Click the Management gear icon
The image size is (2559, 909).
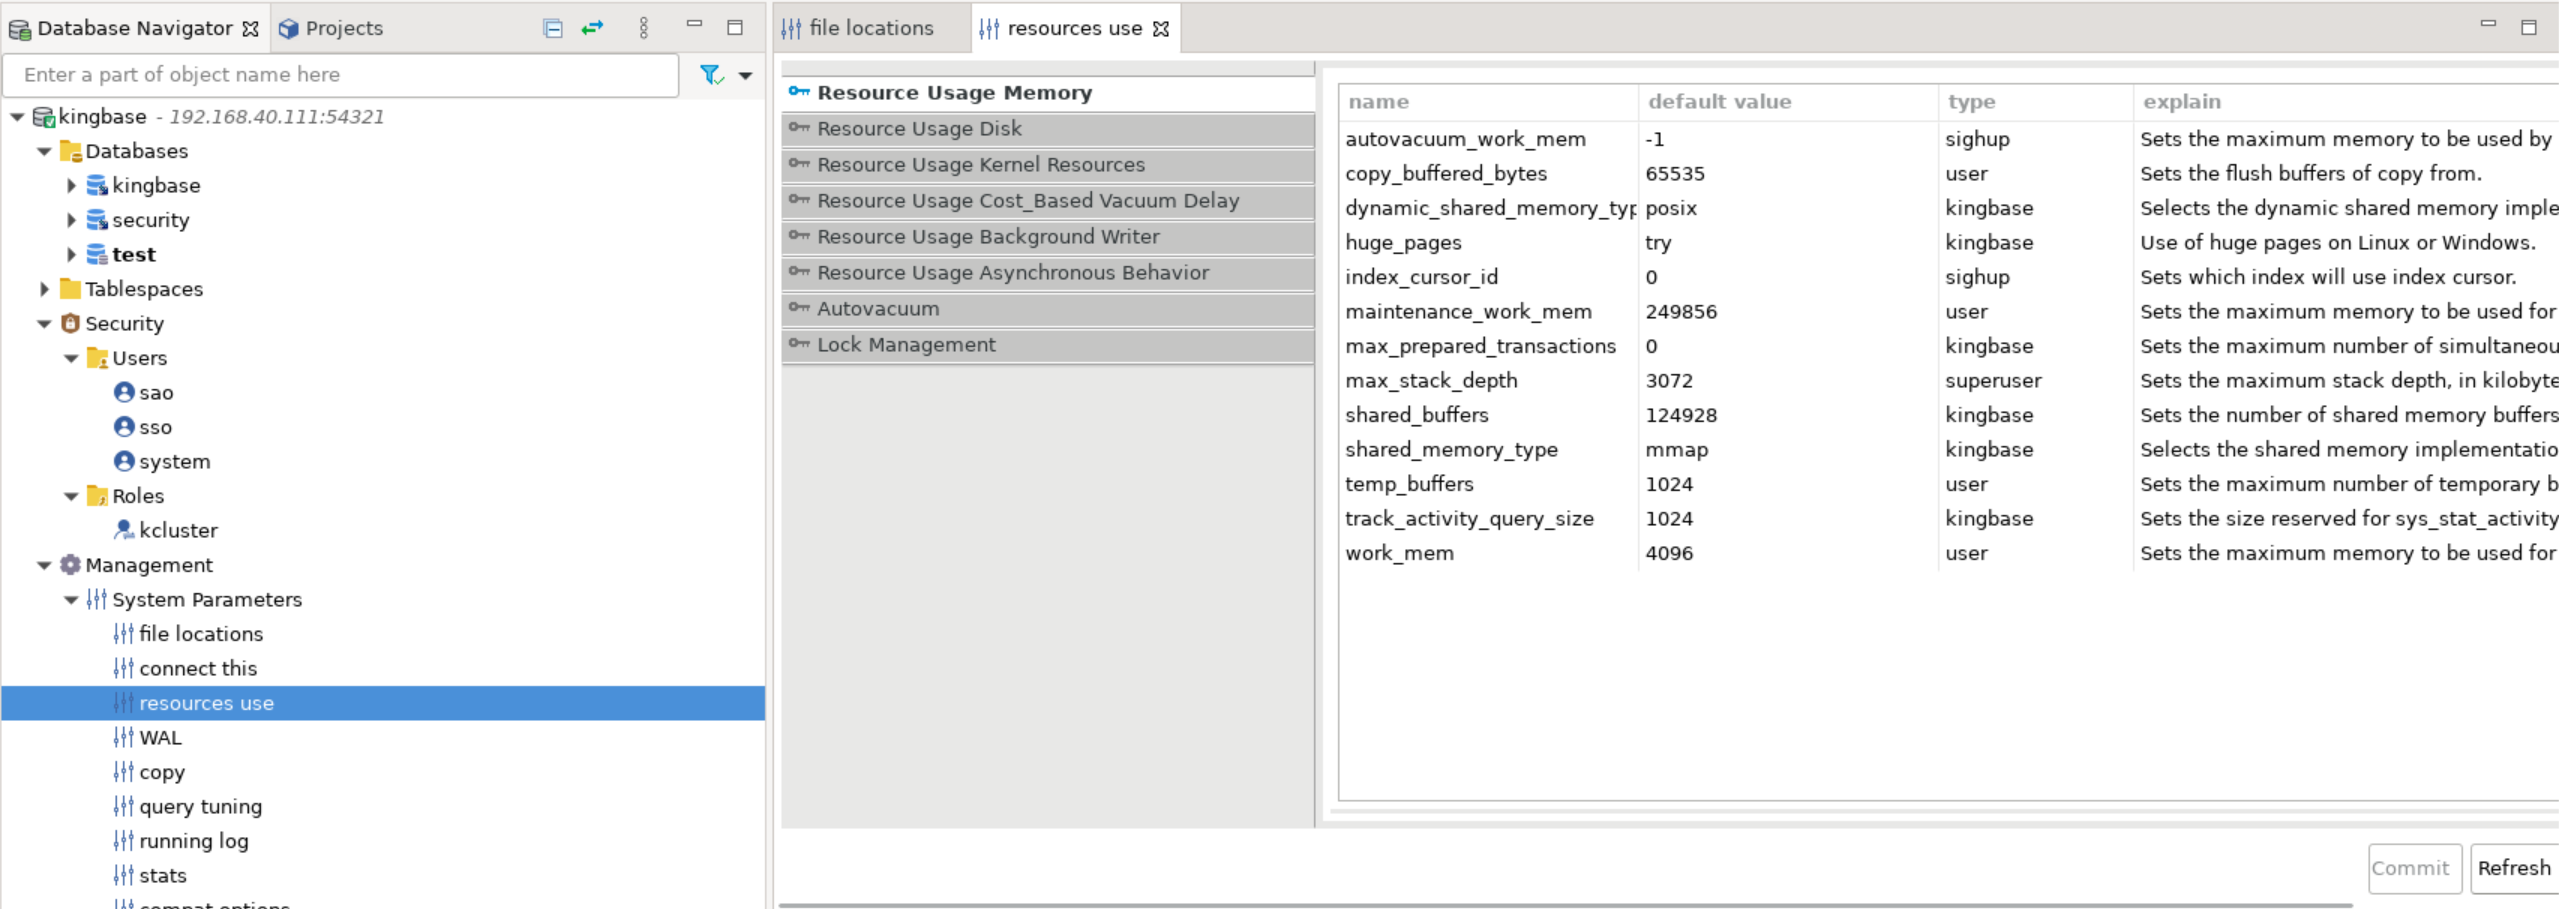(70, 565)
